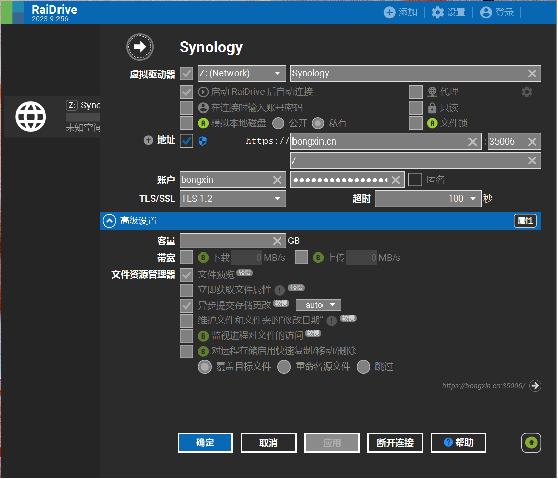The height and width of the screenshot is (479, 558).
Task: Click the login account icon in the top bar
Action: [x=486, y=12]
